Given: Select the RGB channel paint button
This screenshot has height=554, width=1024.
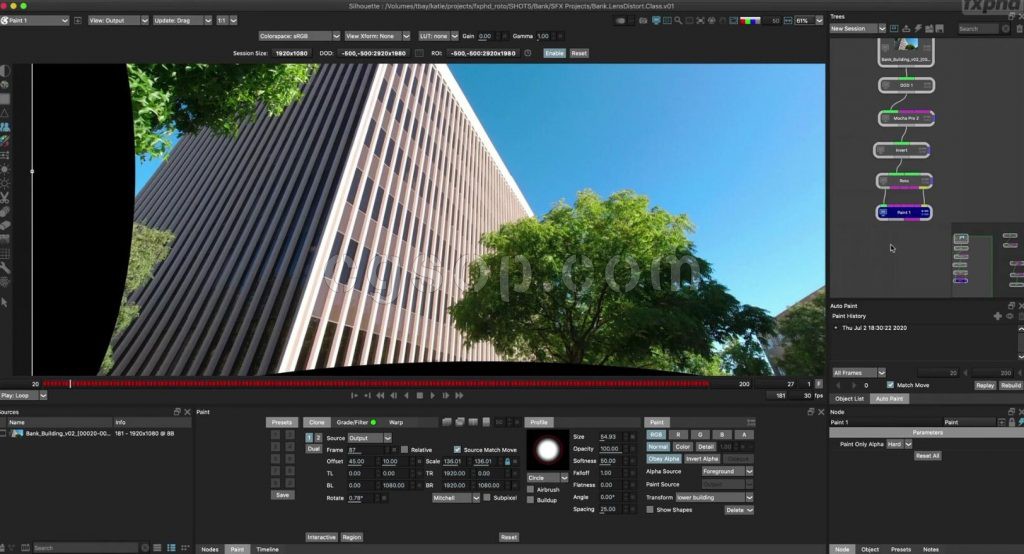Looking at the screenshot, I should click(x=656, y=434).
